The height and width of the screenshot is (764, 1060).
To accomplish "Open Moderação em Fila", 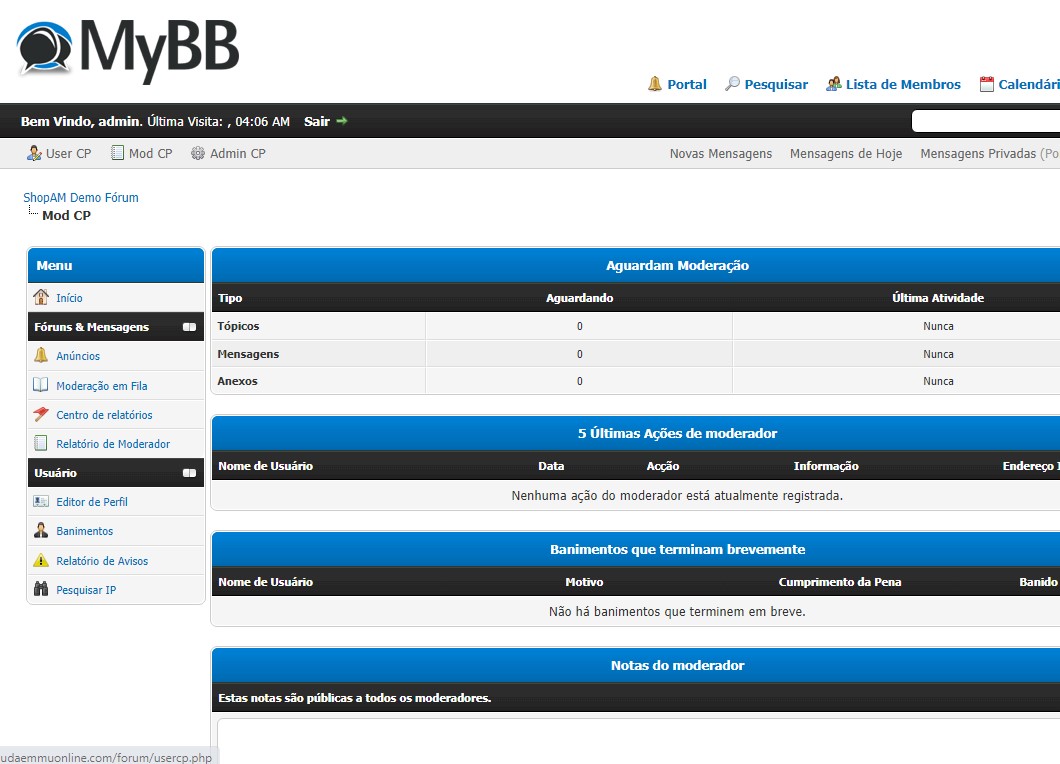I will pos(101,386).
